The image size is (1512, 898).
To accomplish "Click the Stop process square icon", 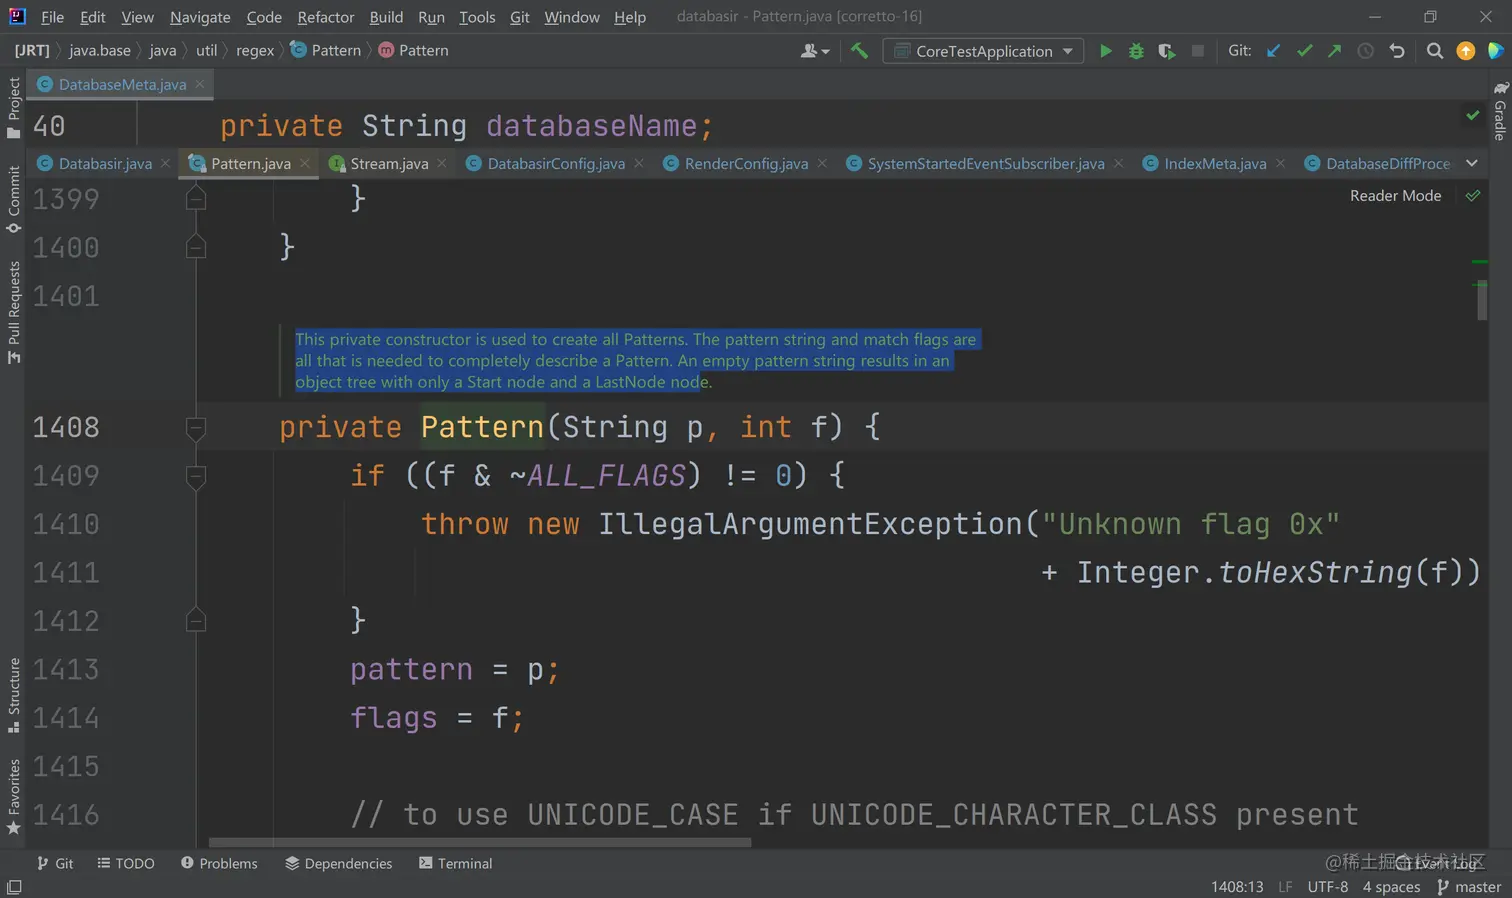I will tap(1198, 51).
